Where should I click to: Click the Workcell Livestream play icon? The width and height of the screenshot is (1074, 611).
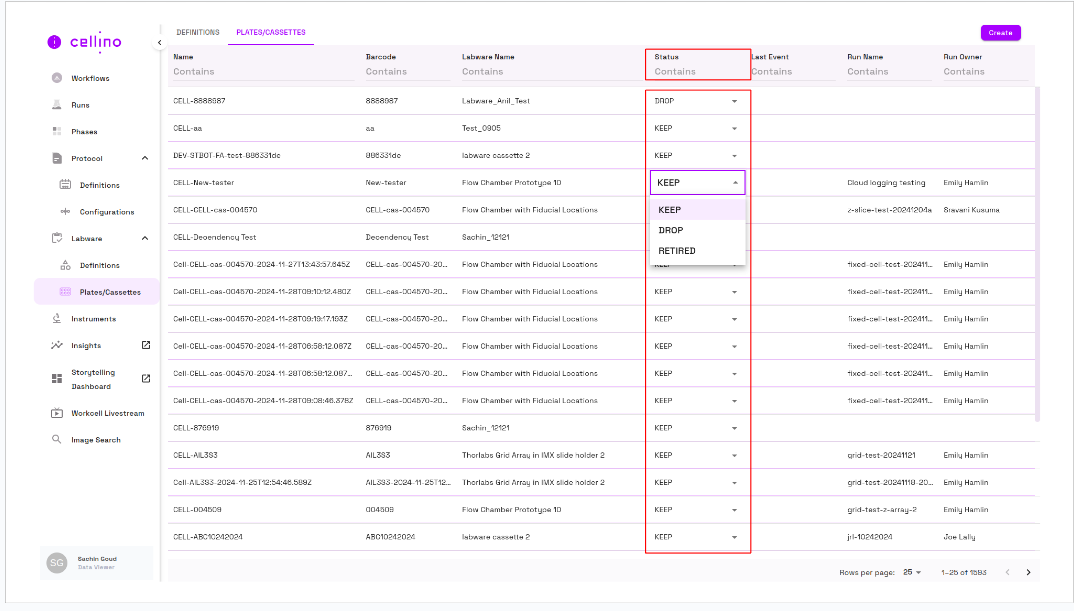coord(57,413)
